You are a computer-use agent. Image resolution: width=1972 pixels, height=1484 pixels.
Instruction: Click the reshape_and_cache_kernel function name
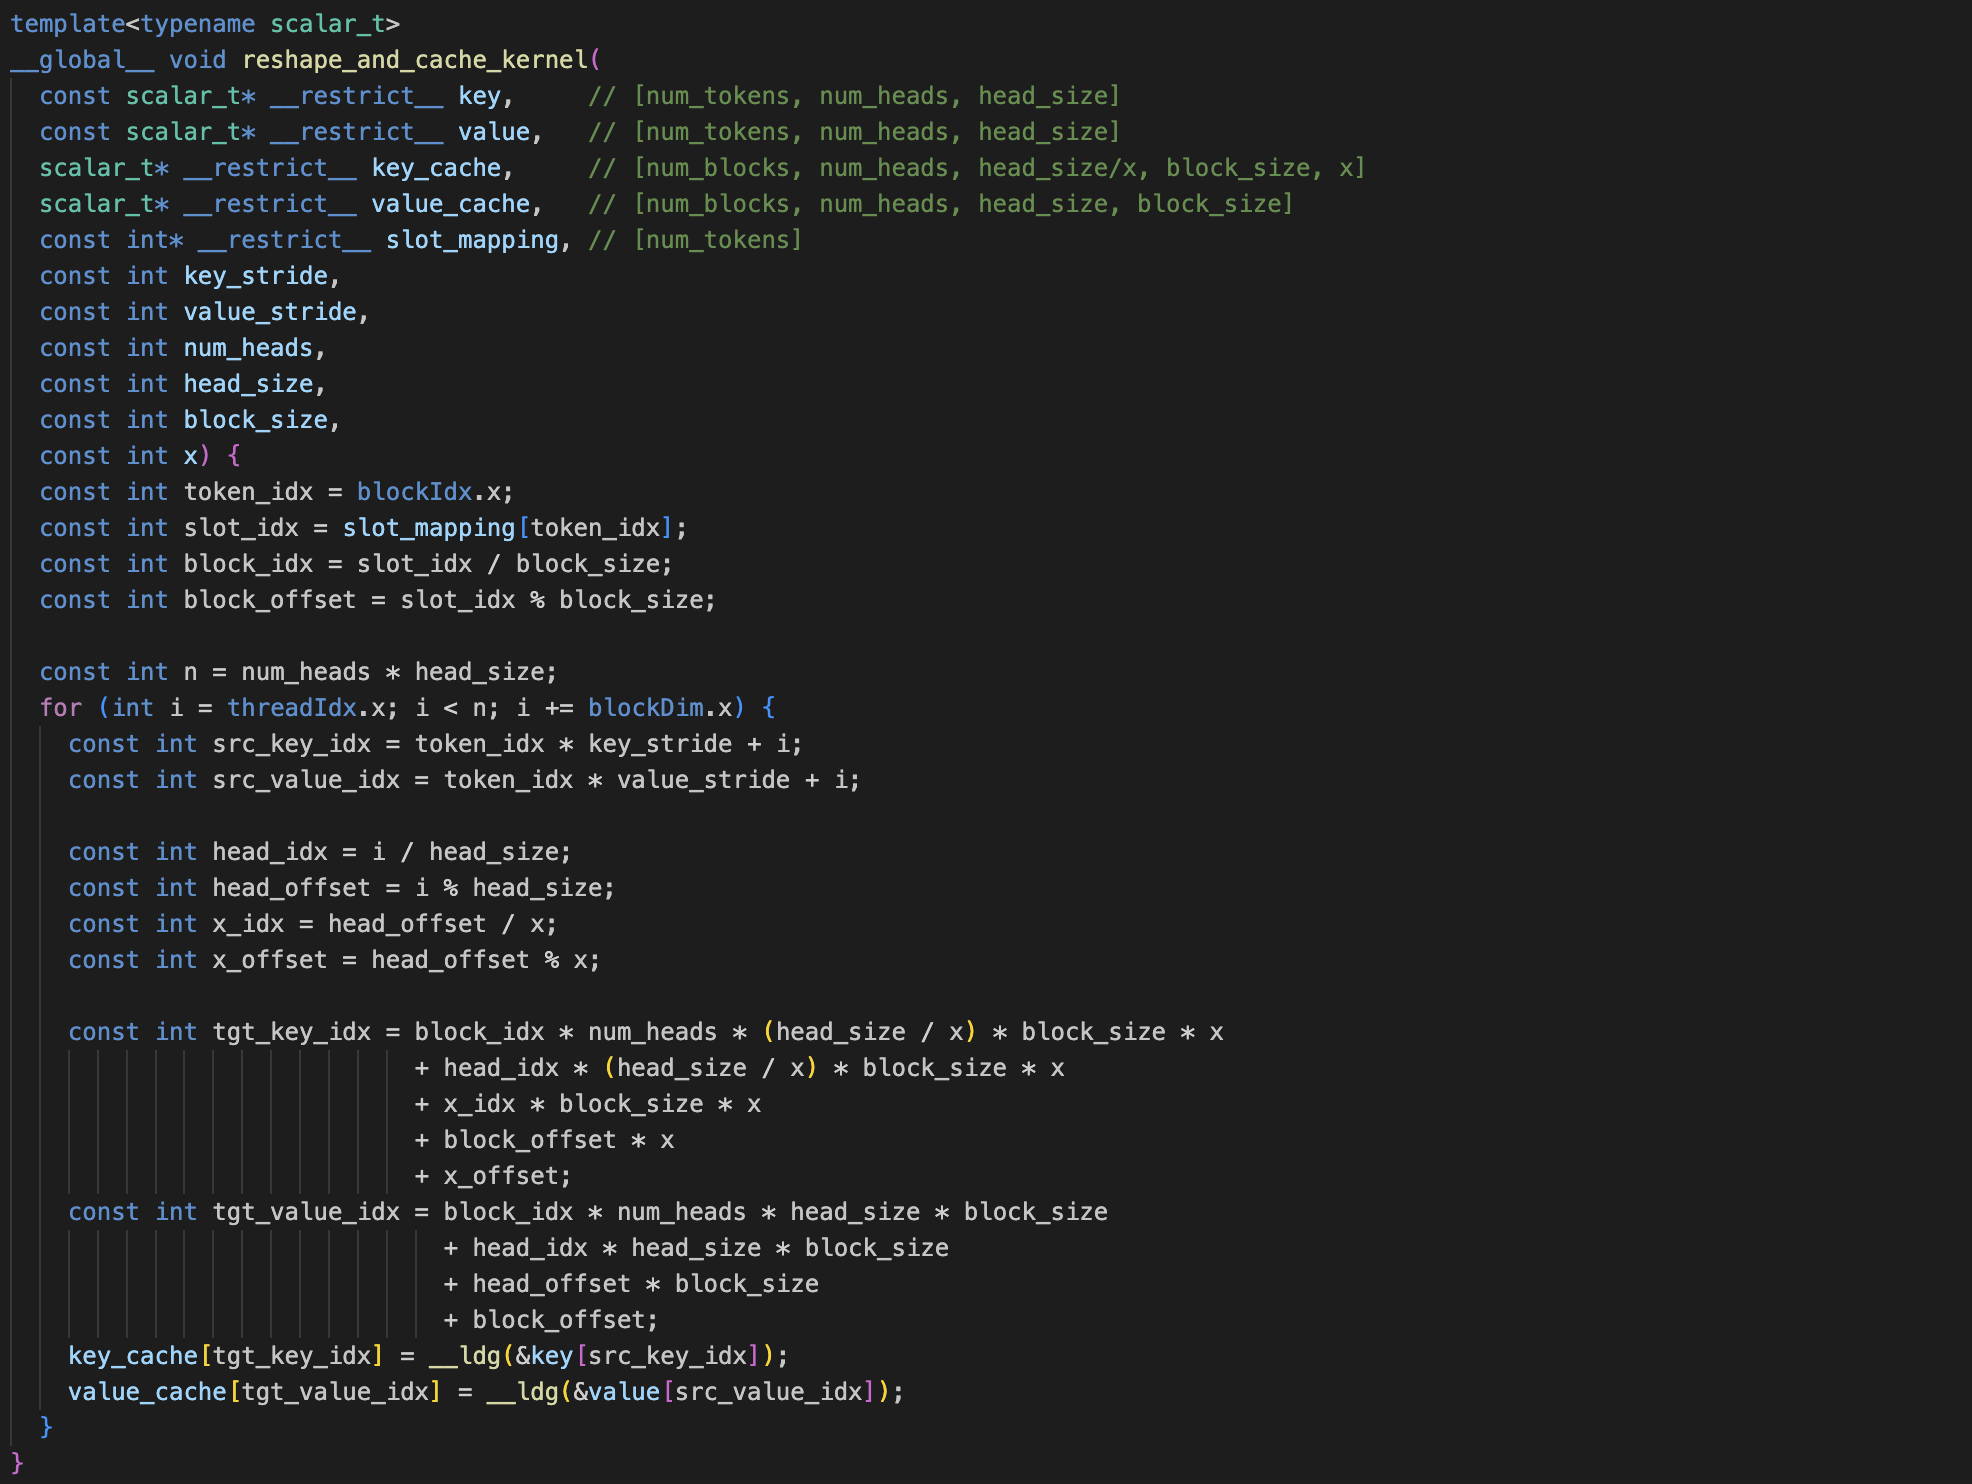[415, 60]
